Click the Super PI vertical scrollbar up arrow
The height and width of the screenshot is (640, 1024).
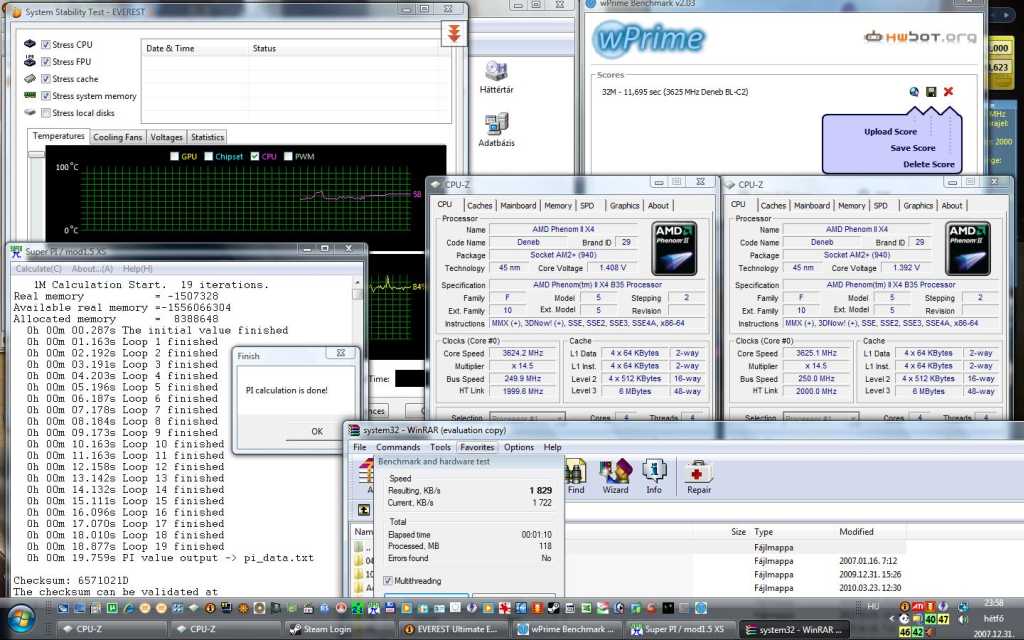(x=357, y=281)
